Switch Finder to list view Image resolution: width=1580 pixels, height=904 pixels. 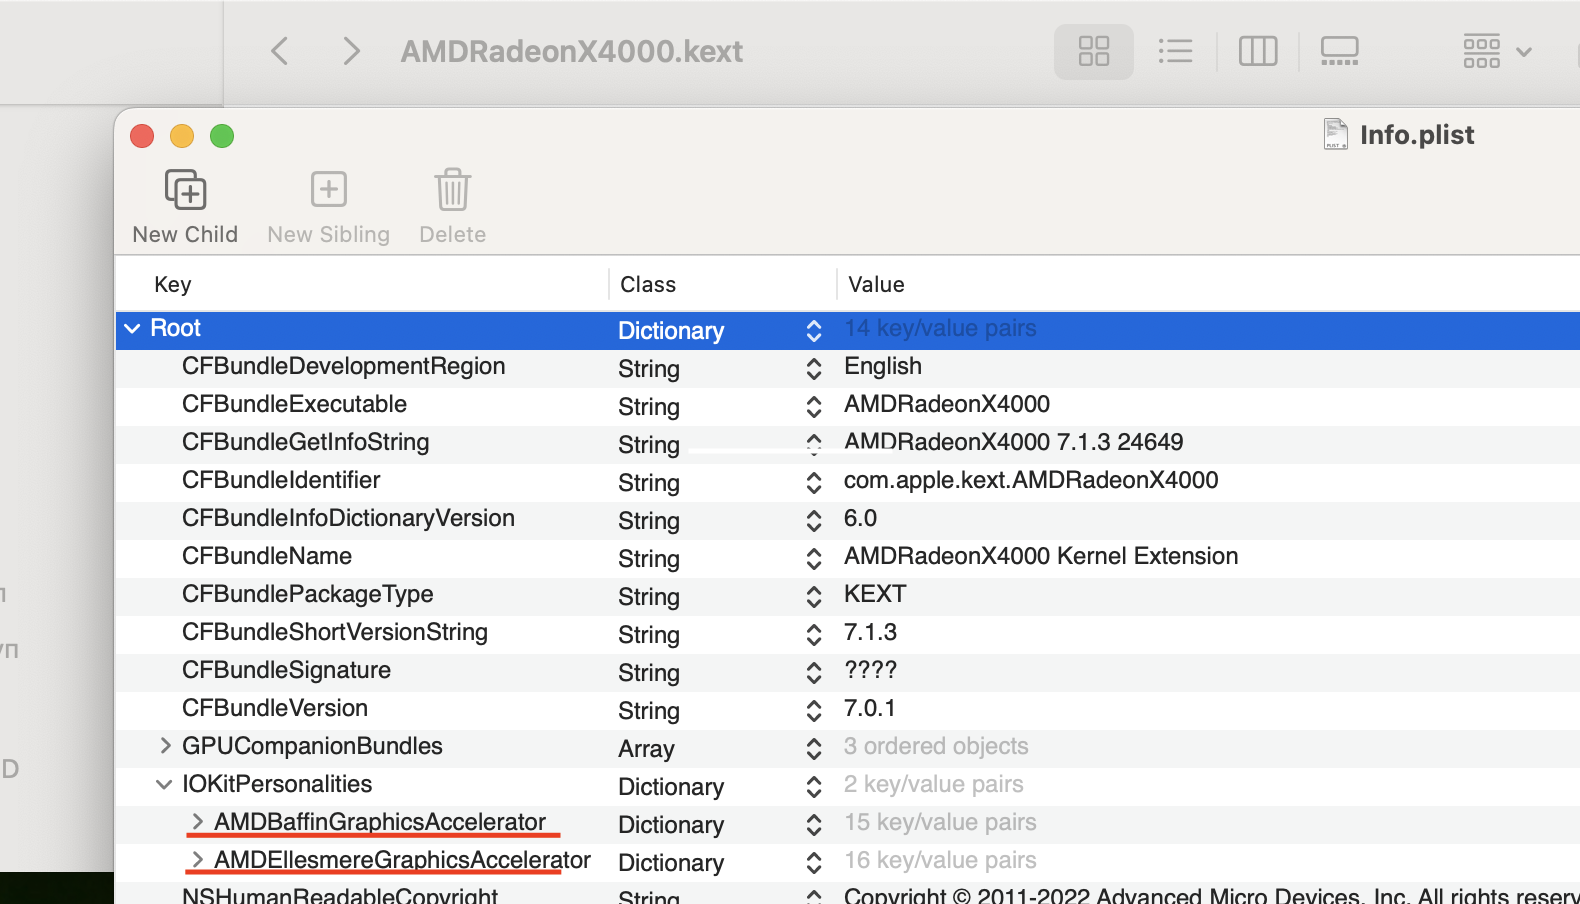(x=1175, y=51)
